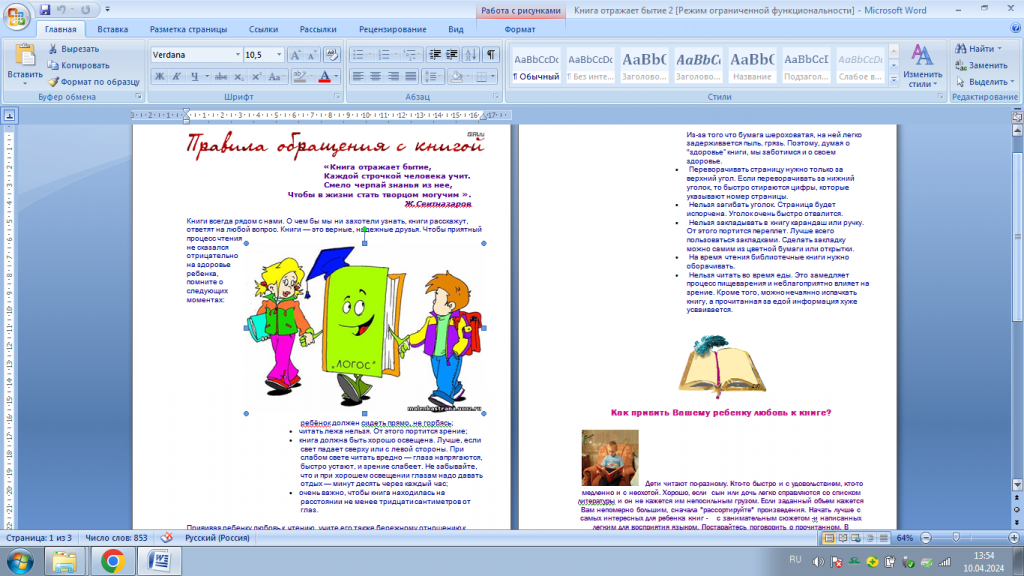Toggle italic (К) formatting
Image resolution: width=1024 pixels, height=576 pixels.
click(x=176, y=77)
